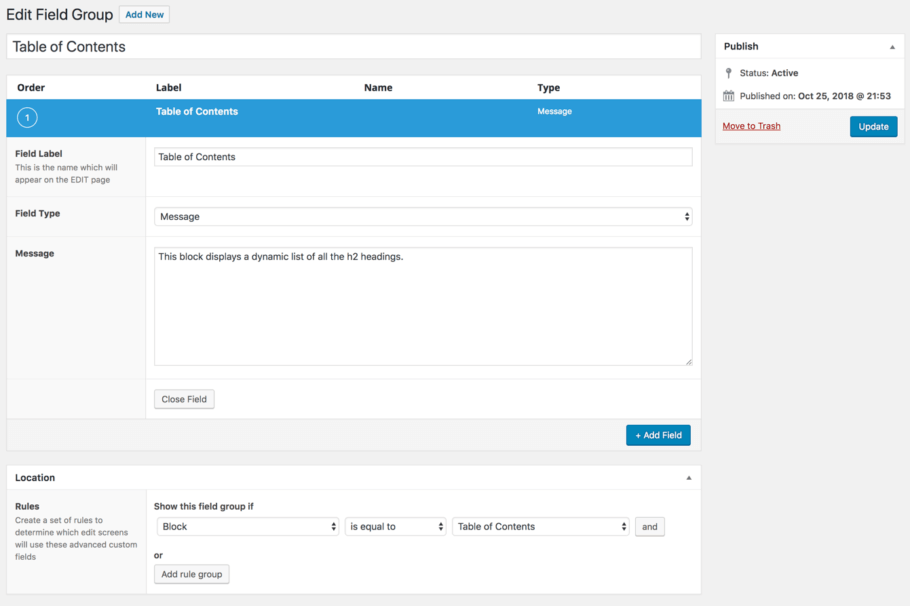Click the order number circle on the field row
Image resolution: width=910 pixels, height=606 pixels.
coord(27,117)
